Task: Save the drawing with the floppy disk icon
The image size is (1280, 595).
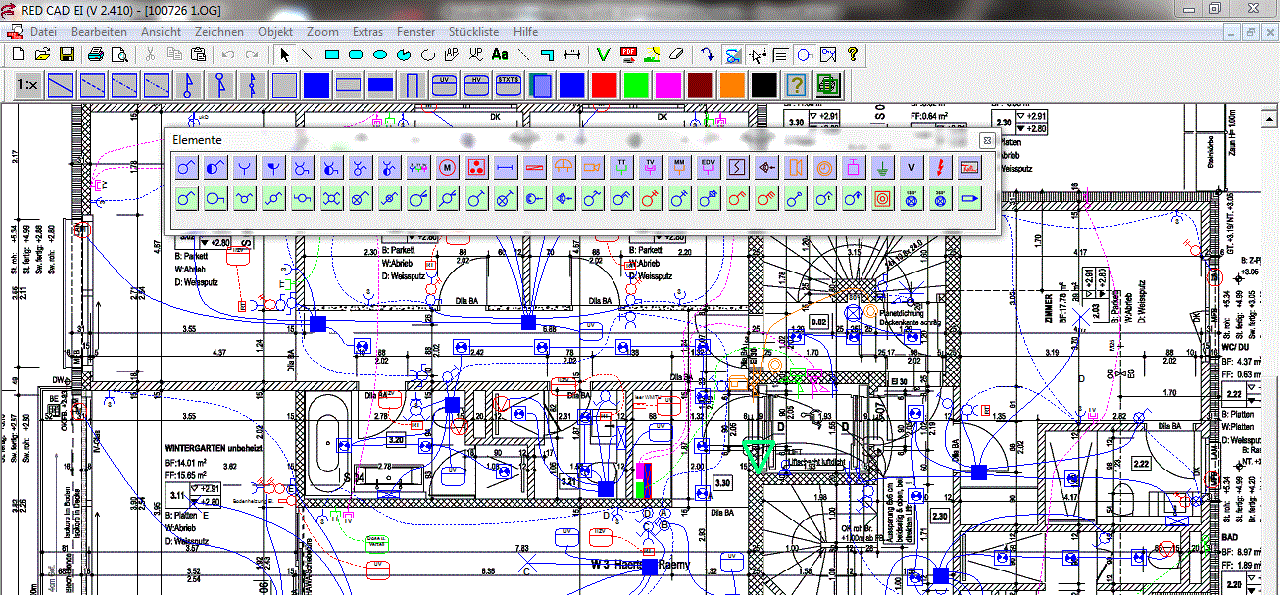Action: pyautogui.click(x=67, y=54)
